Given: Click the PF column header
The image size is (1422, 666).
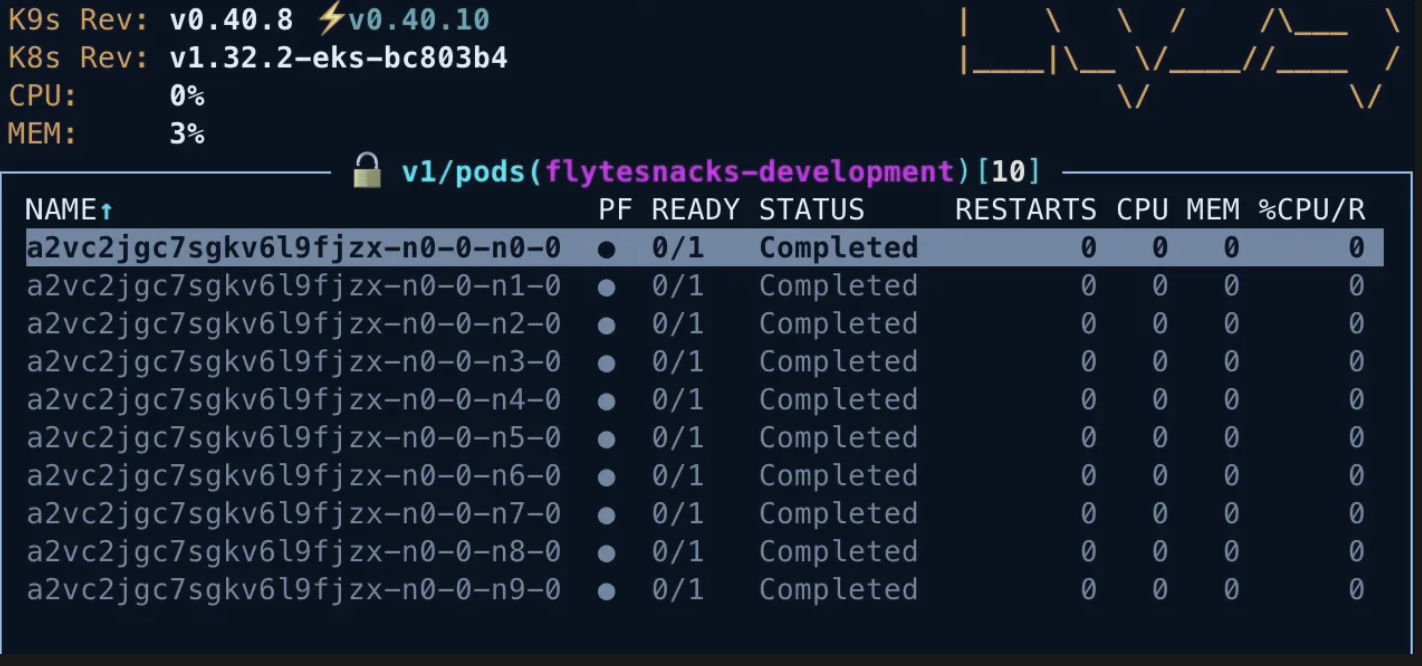Looking at the screenshot, I should point(615,210).
